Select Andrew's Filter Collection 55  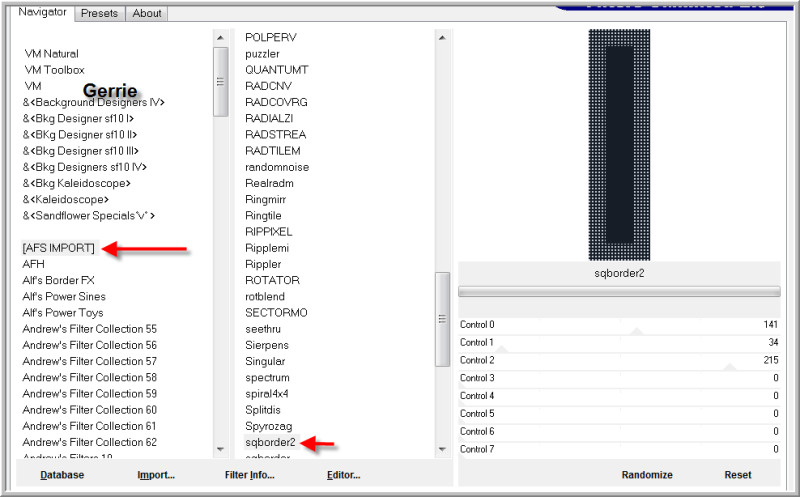[89, 329]
